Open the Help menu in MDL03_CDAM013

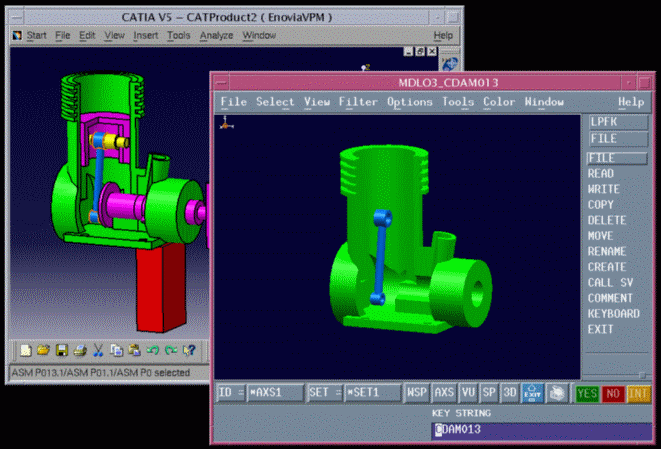coord(631,102)
